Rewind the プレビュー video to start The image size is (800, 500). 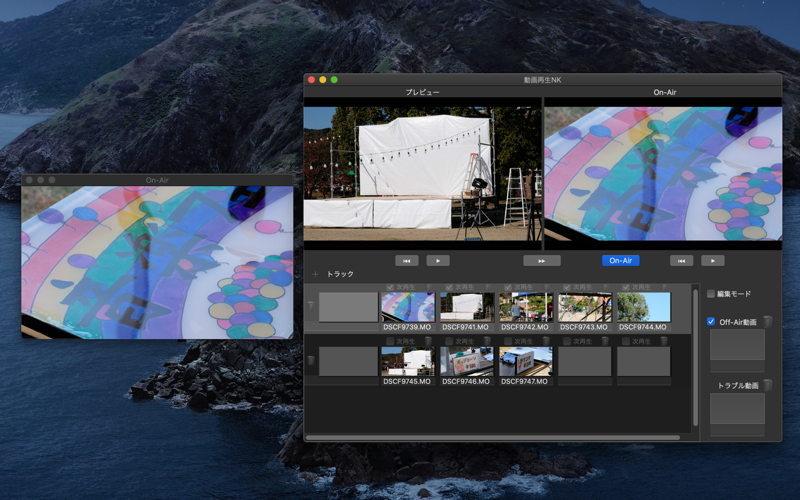(407, 261)
